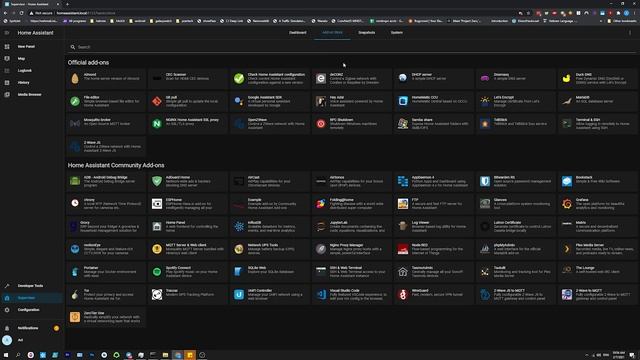This screenshot has height=360, width=640.
Task: Click the AdGuard Home shield icon
Action: 157,181
